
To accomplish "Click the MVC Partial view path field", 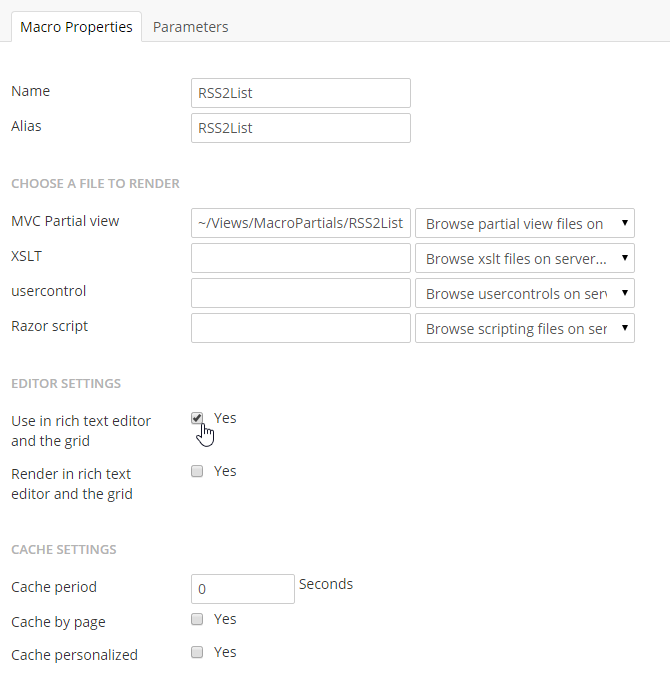I will pyautogui.click(x=300, y=223).
